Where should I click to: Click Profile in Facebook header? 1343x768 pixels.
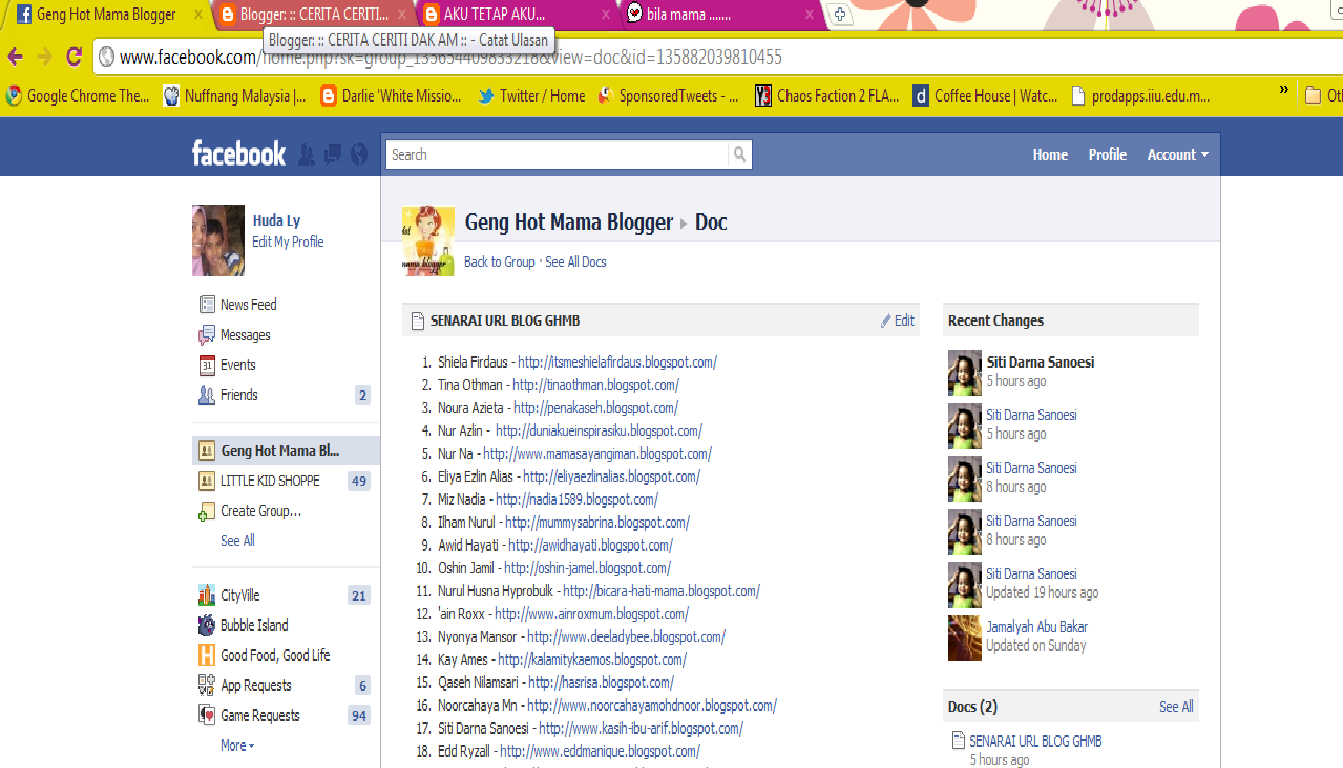coord(1107,154)
